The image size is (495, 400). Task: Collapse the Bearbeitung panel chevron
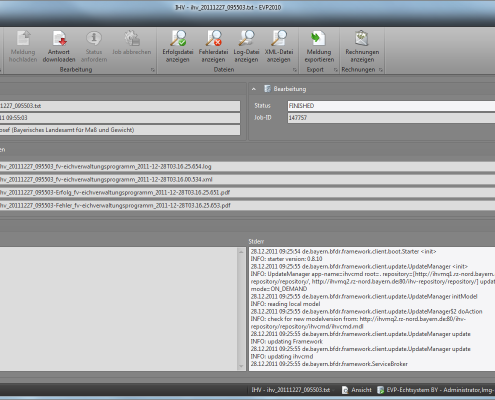coord(254,89)
